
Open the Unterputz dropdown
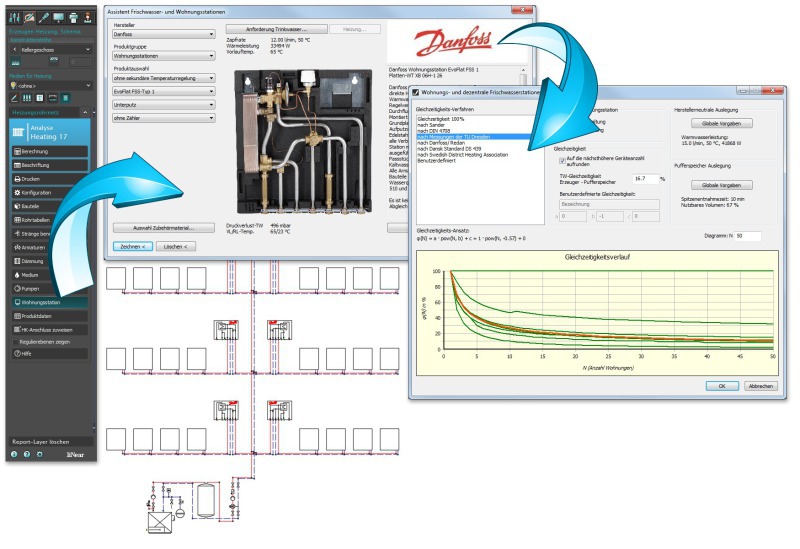(164, 105)
